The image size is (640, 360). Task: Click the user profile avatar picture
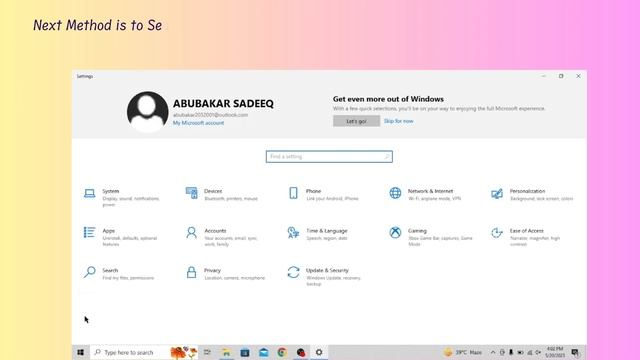147,111
